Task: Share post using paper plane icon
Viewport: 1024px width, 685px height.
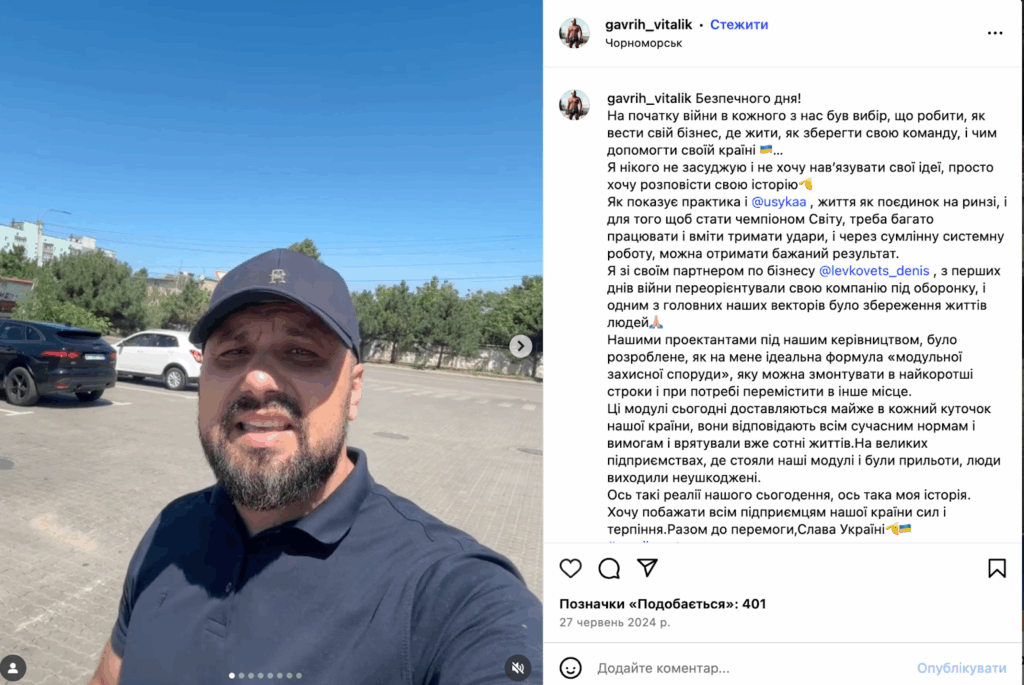Action: [x=647, y=567]
